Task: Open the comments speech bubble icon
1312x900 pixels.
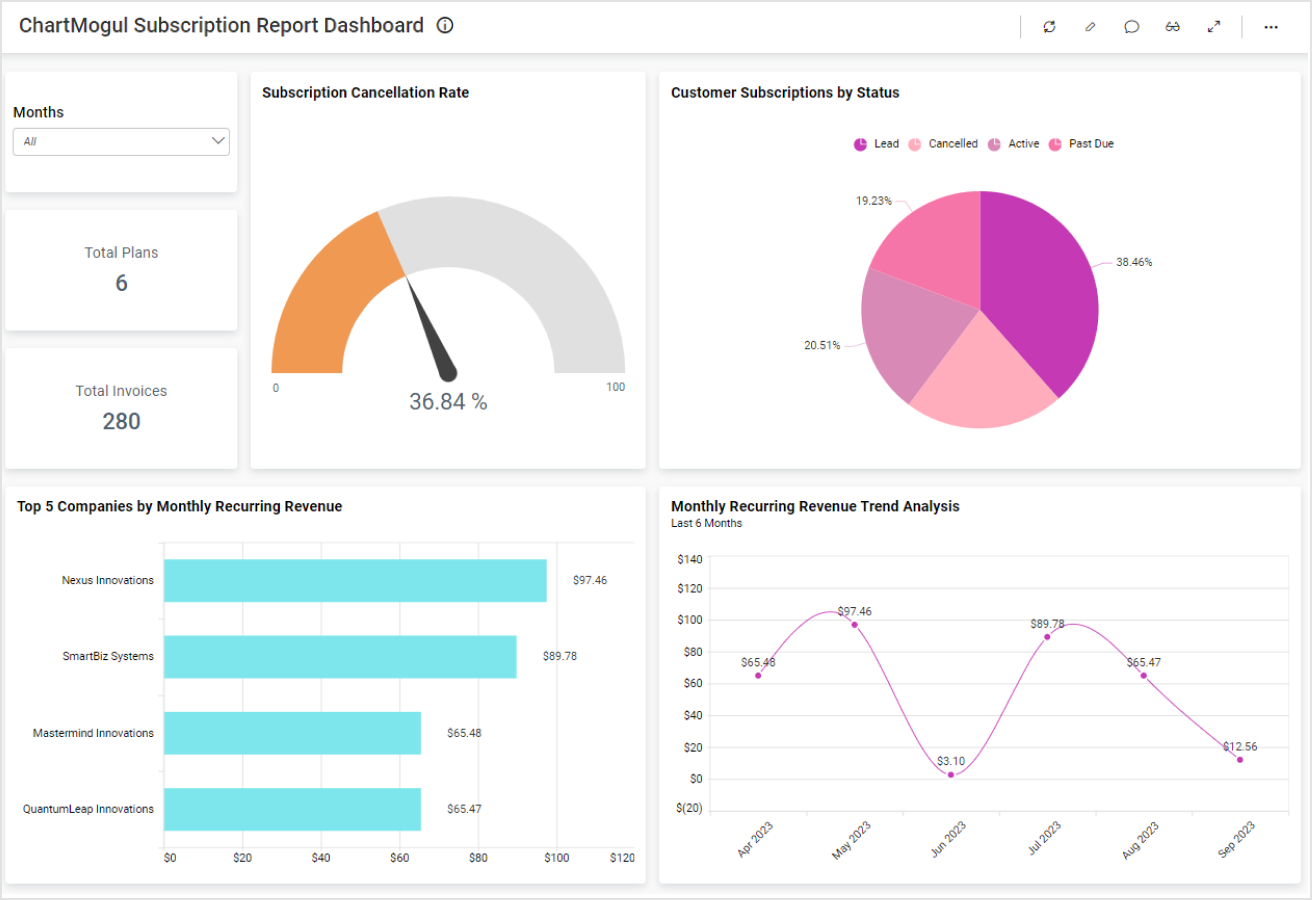Action: coord(1131,27)
